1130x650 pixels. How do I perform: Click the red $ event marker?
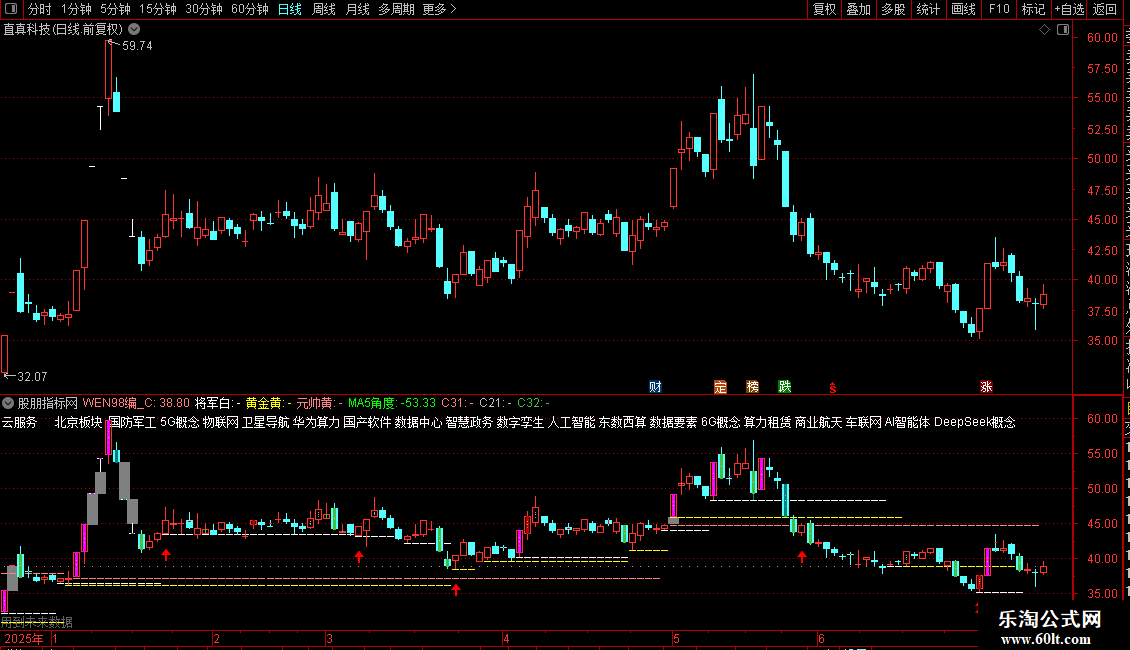(832, 388)
